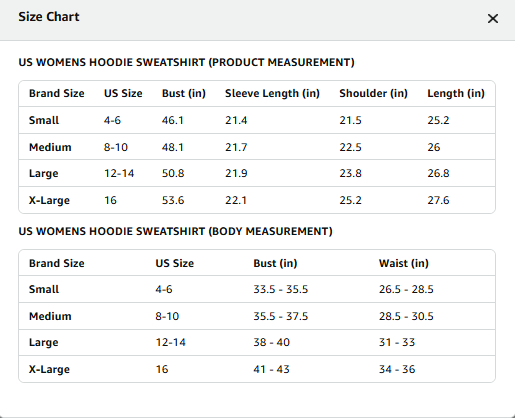The width and height of the screenshot is (515, 418).
Task: Click body bust range 33.5 - 35.5
Action: 281,289
